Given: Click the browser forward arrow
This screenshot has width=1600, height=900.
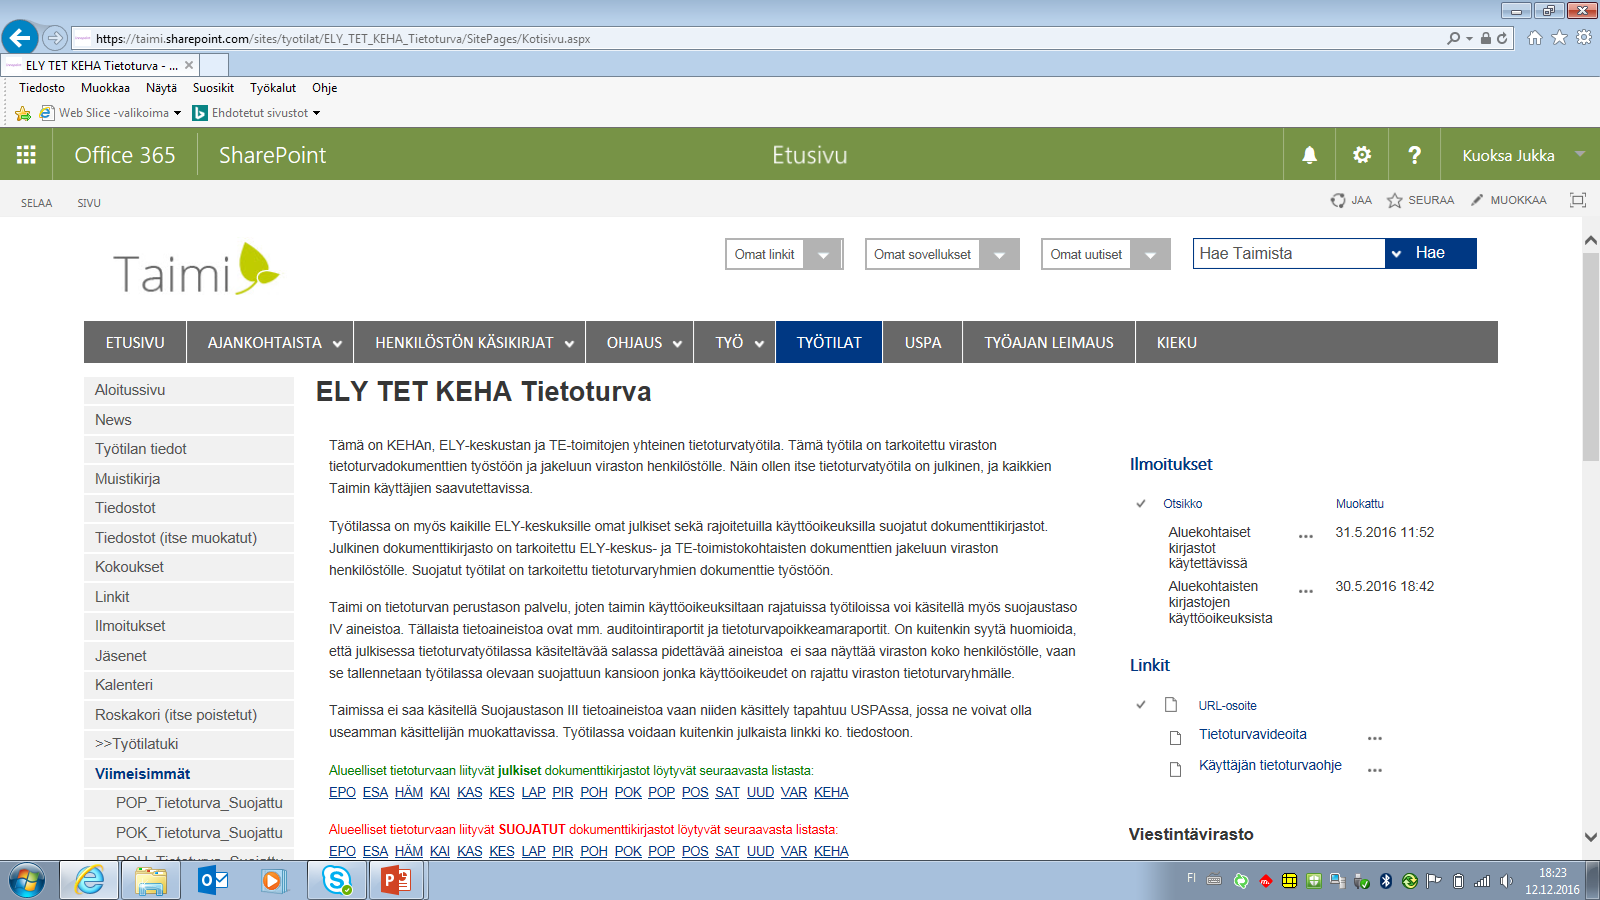Looking at the screenshot, I should click(x=55, y=38).
